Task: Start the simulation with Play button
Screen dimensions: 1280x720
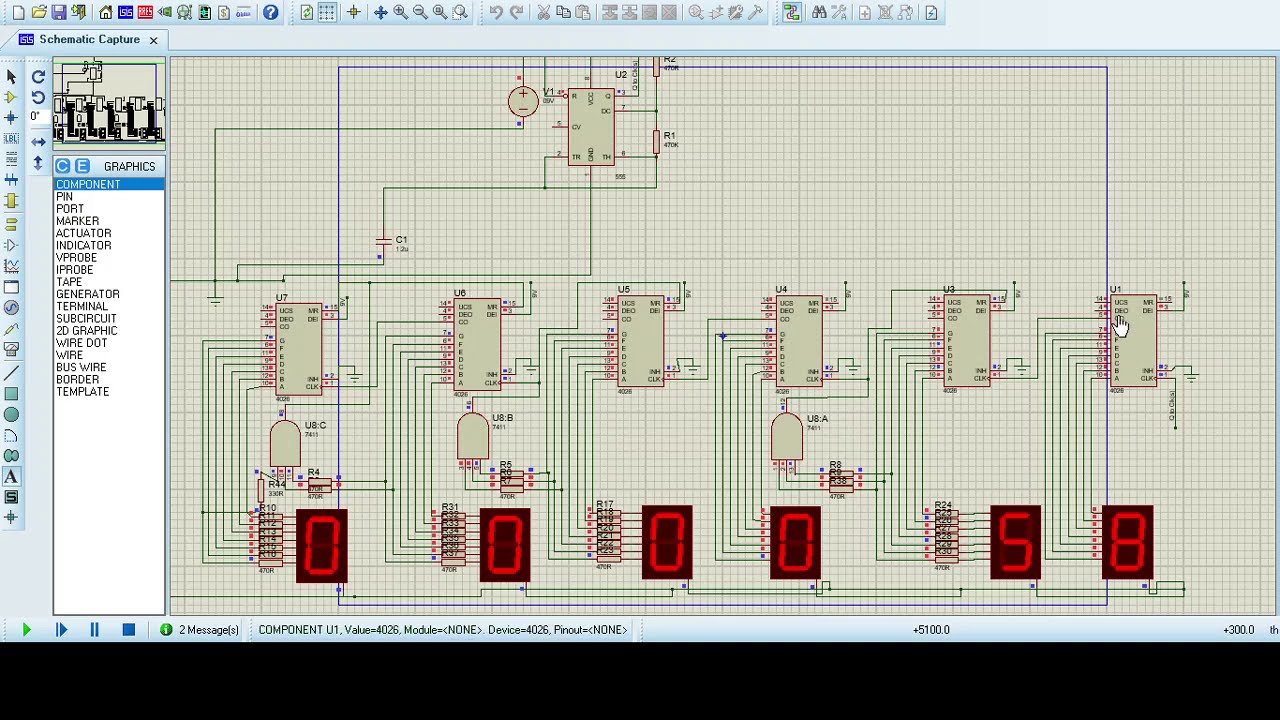Action: [26, 630]
